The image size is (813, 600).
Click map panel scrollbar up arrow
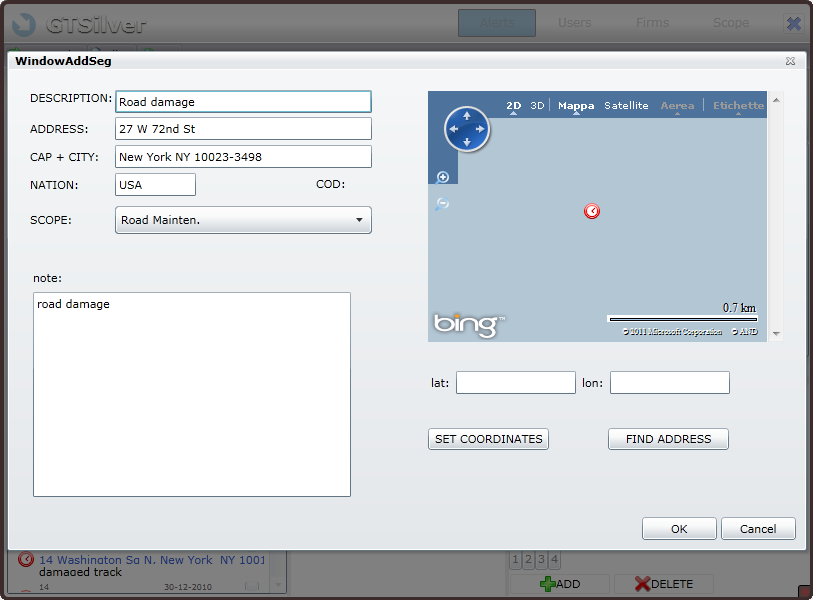776,100
